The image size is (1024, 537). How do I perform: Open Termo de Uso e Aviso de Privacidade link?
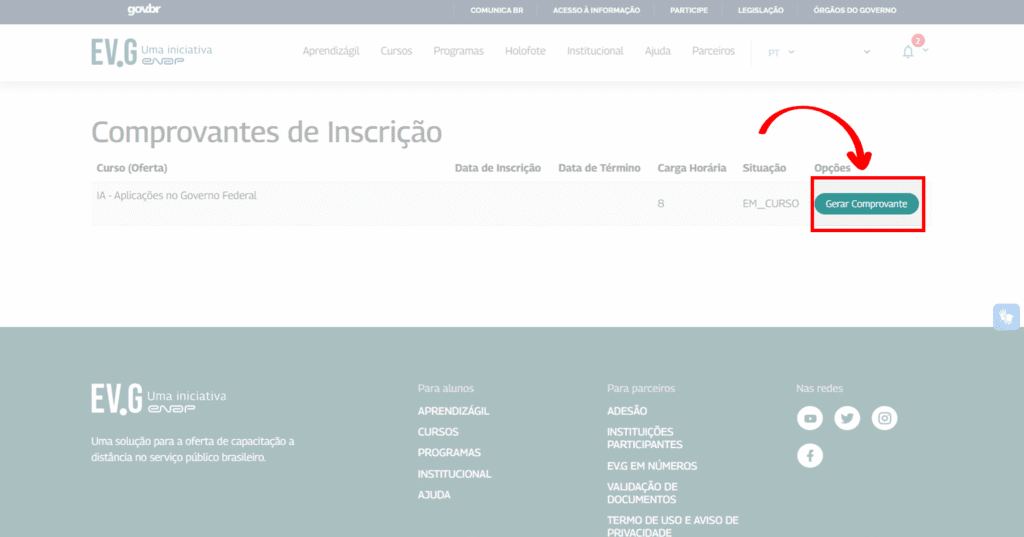click(673, 526)
